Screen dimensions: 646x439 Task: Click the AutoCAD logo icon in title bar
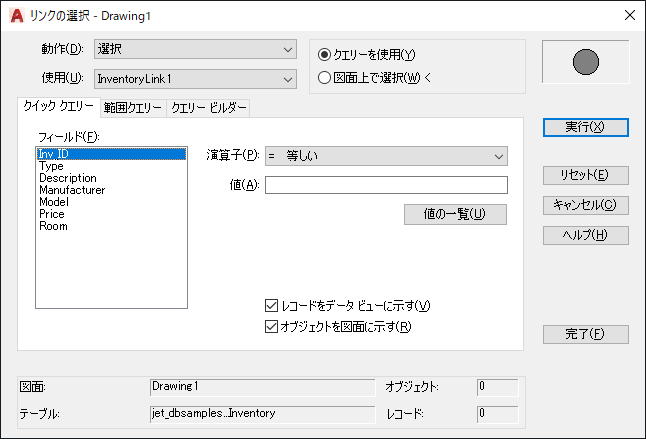16,16
